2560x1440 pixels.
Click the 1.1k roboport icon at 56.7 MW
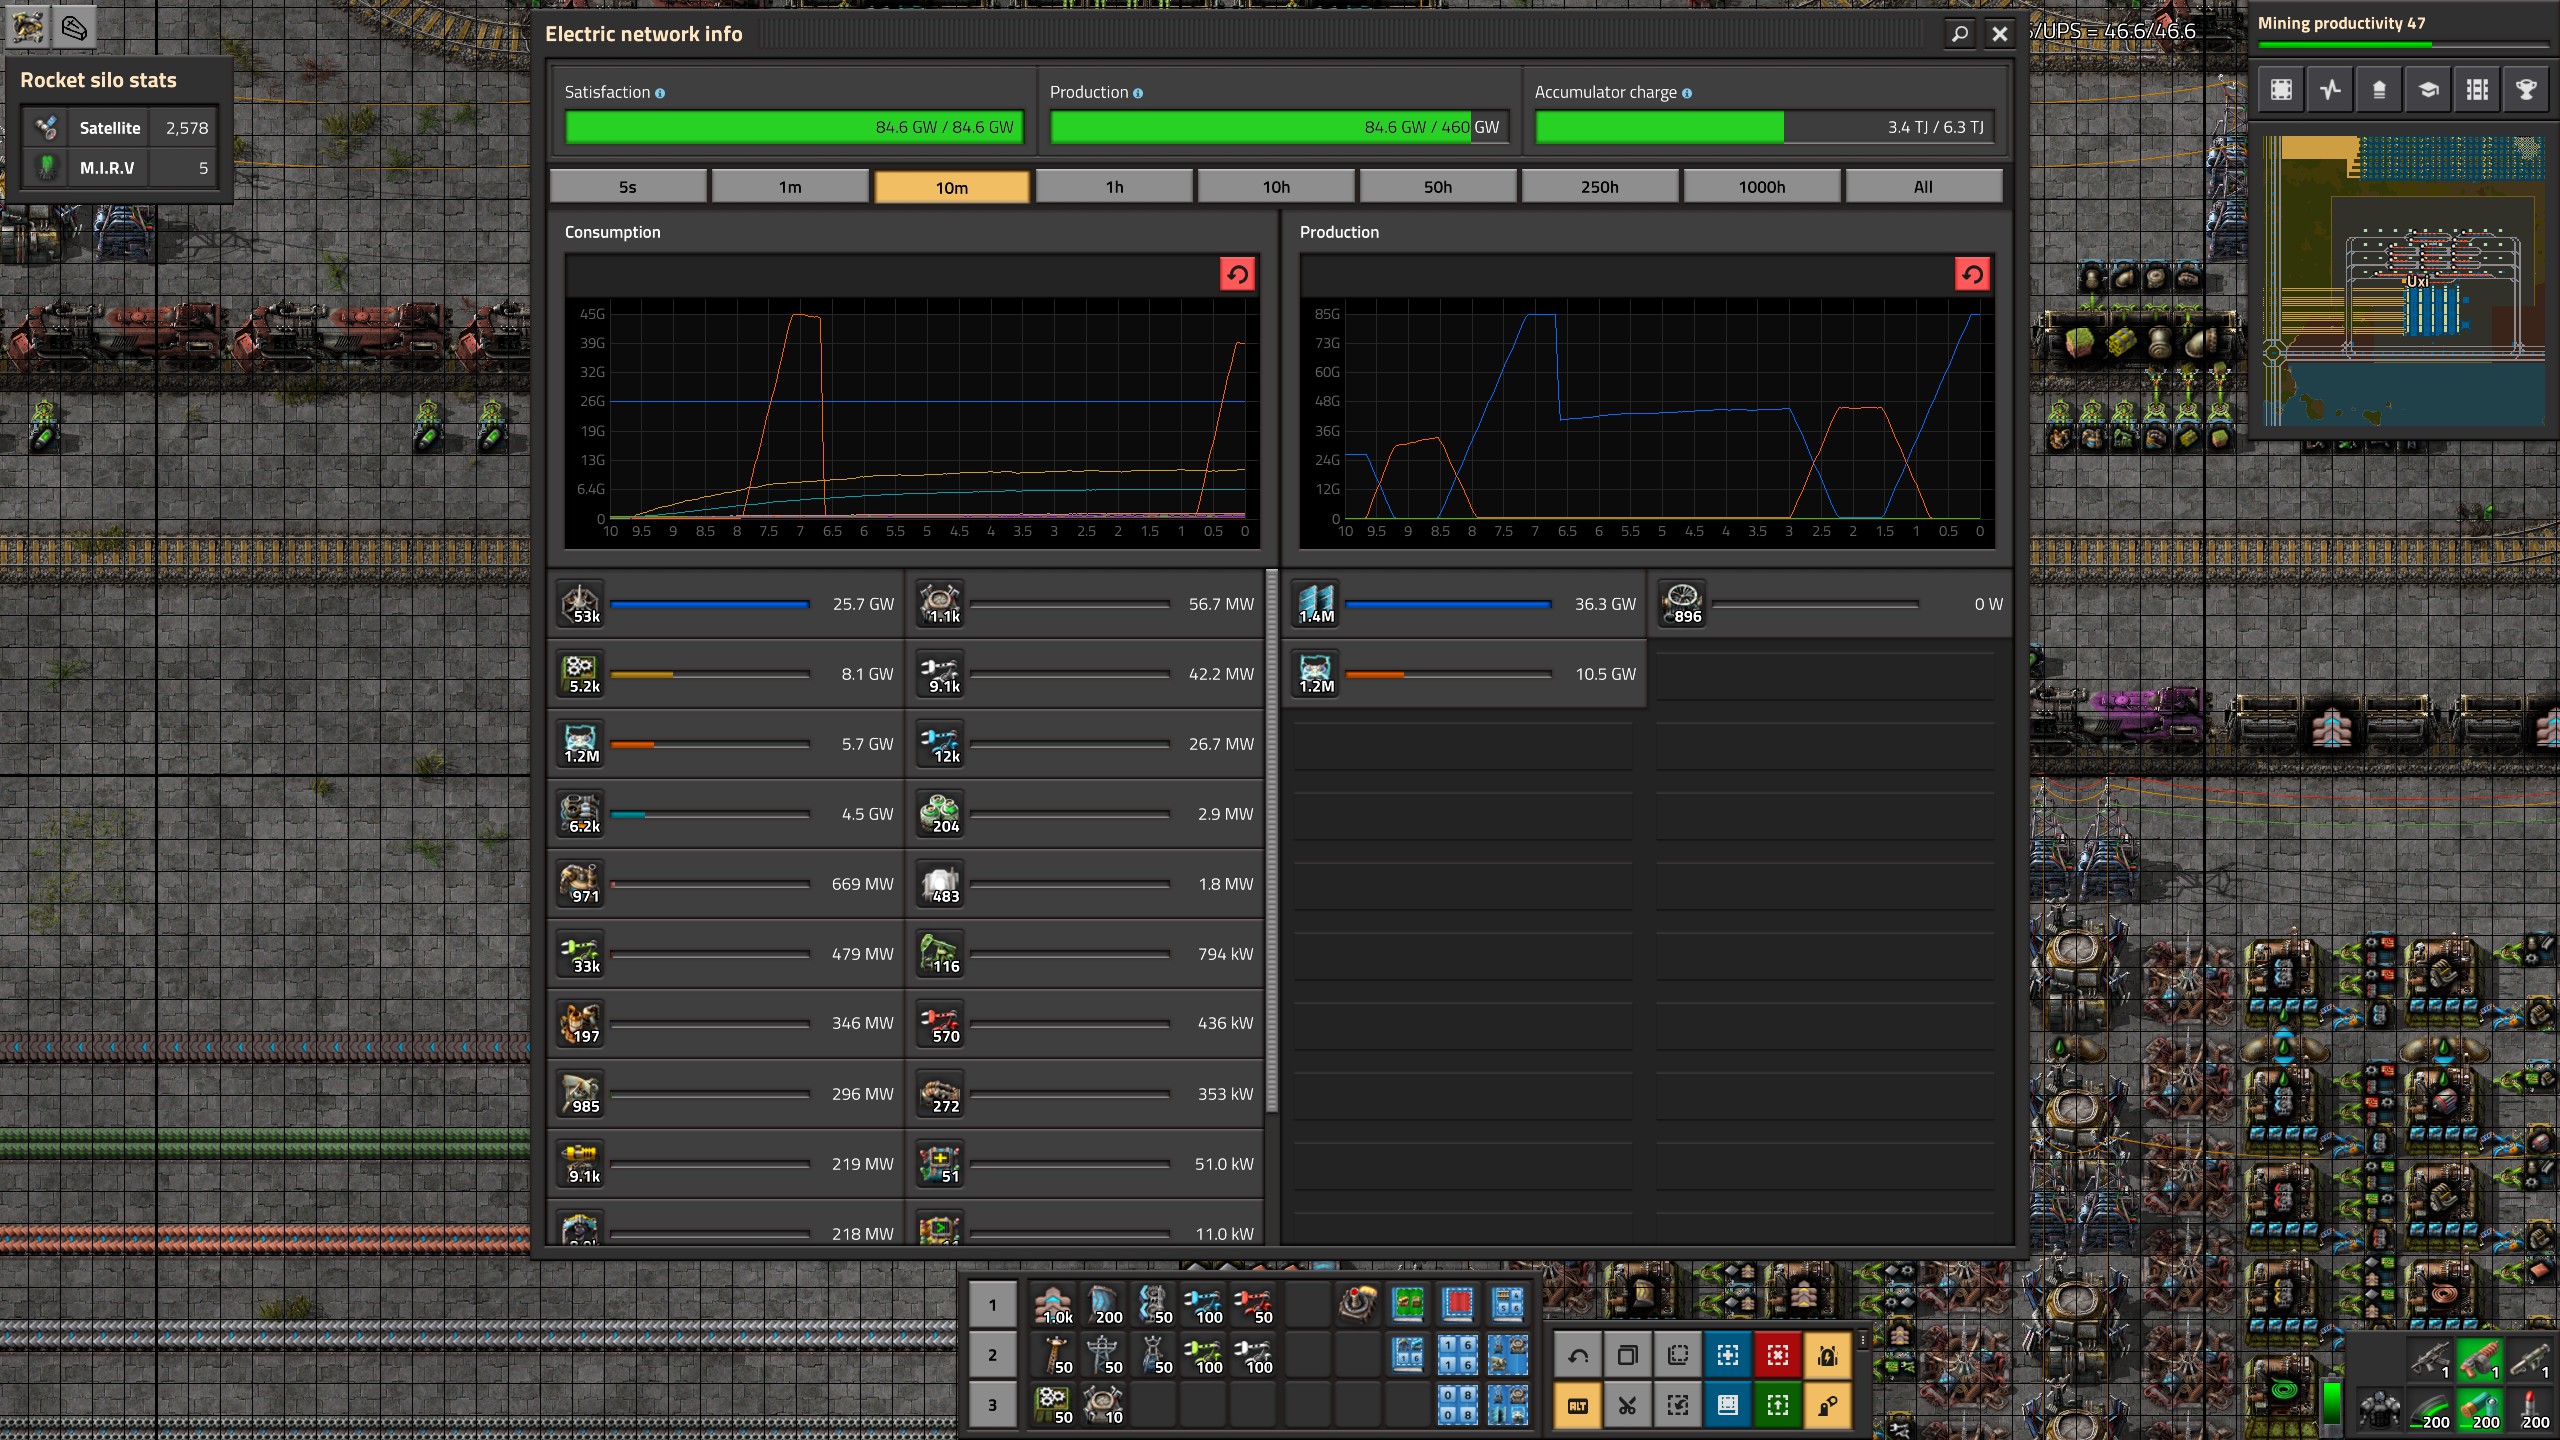(941, 603)
